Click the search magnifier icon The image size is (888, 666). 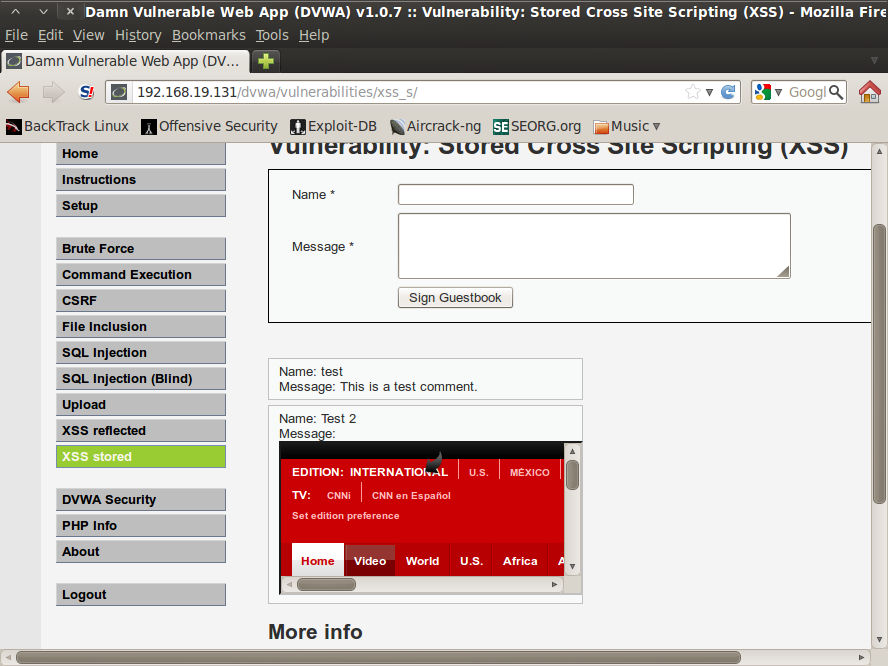click(835, 92)
